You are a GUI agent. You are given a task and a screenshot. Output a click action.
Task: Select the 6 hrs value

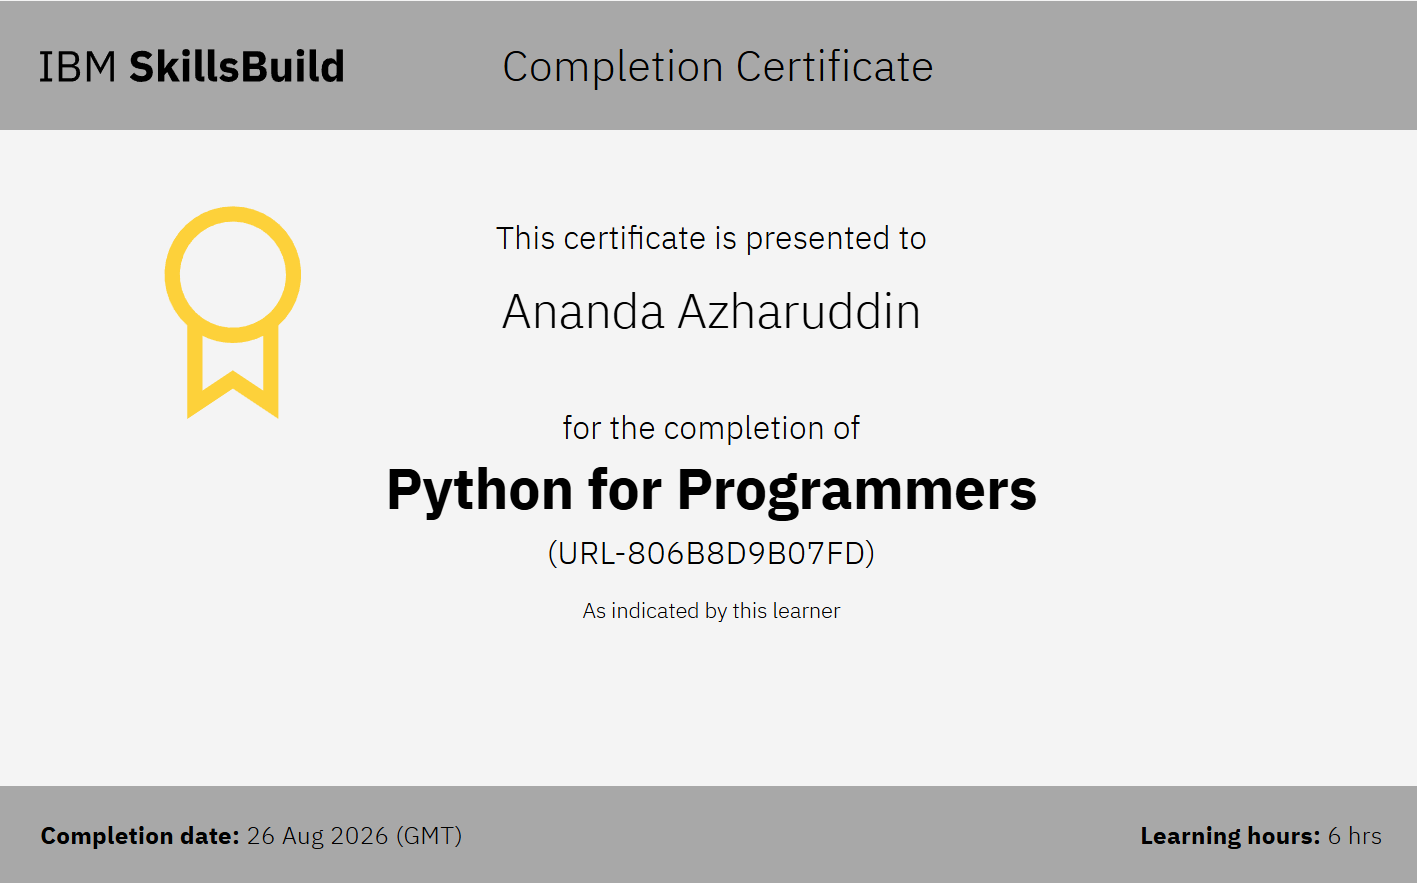[1355, 836]
